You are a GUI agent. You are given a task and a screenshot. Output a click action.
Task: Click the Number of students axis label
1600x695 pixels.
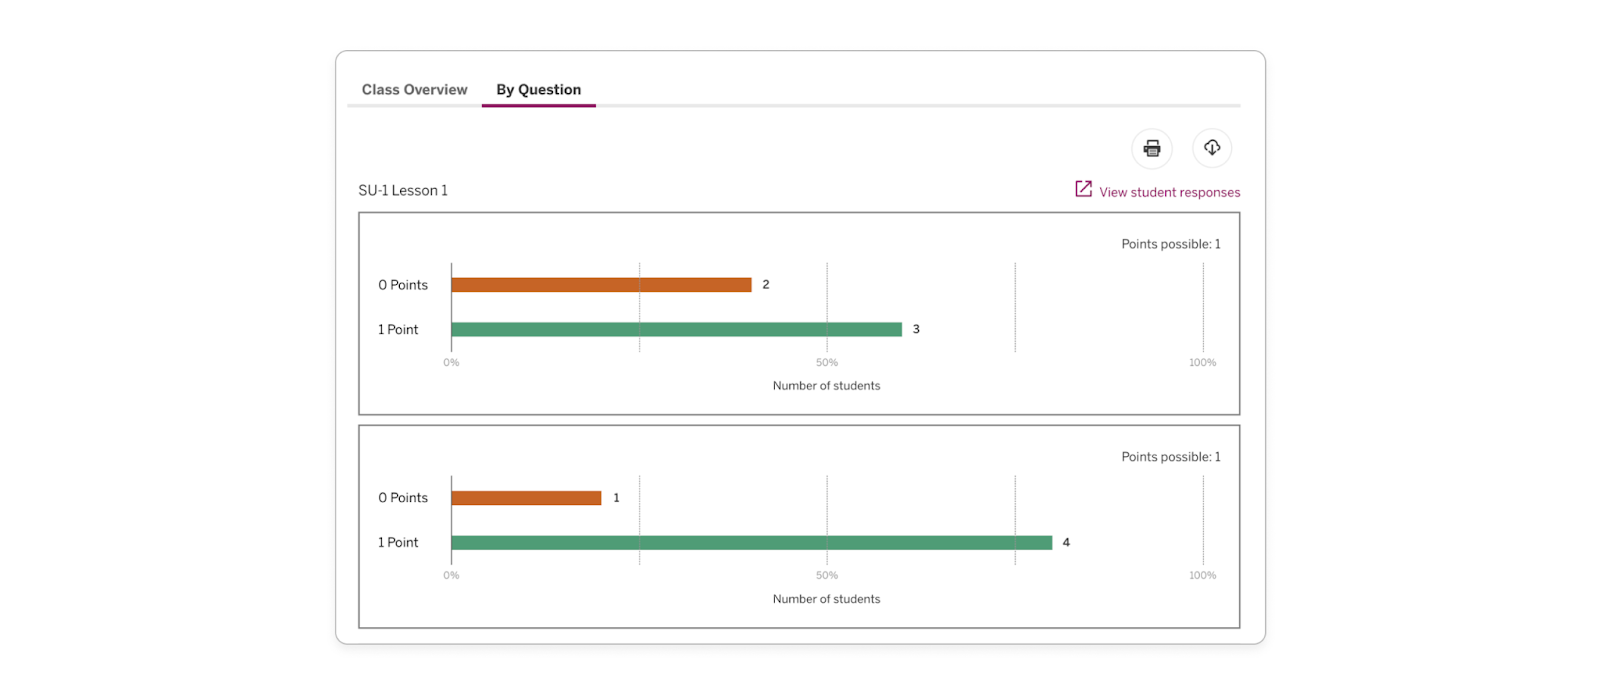(826, 385)
